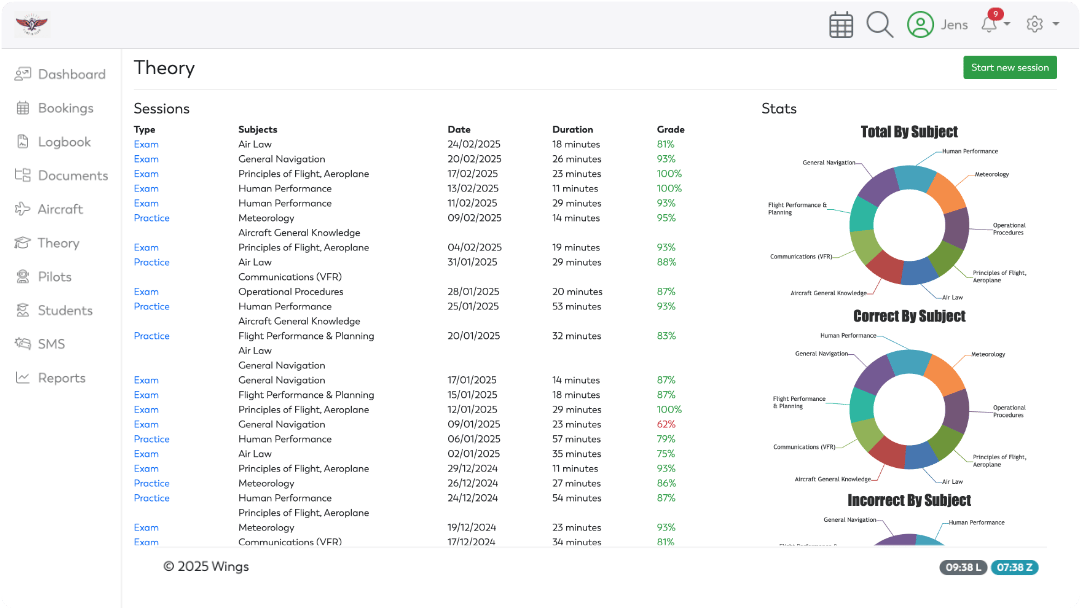The width and height of the screenshot is (1080, 608).
Task: Open the Documents sidebar item
Action: 72,175
